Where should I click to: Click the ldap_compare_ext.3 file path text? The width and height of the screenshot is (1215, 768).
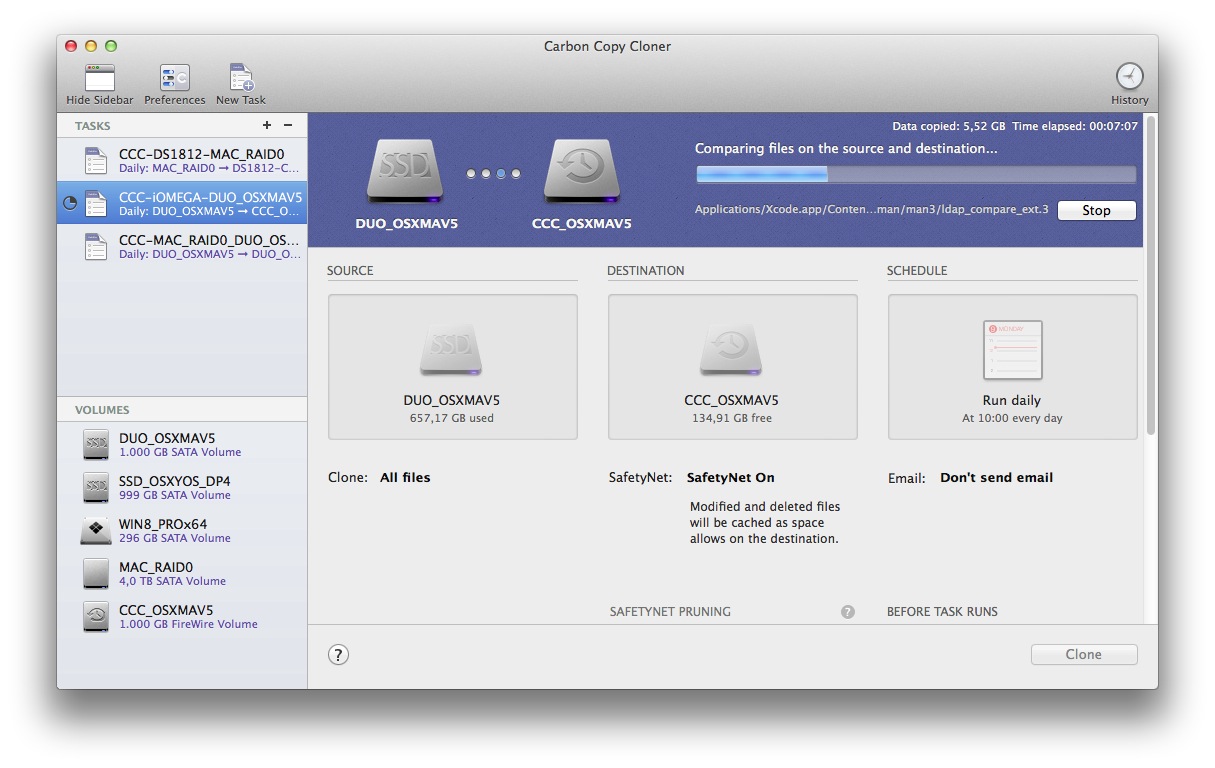[872, 210]
